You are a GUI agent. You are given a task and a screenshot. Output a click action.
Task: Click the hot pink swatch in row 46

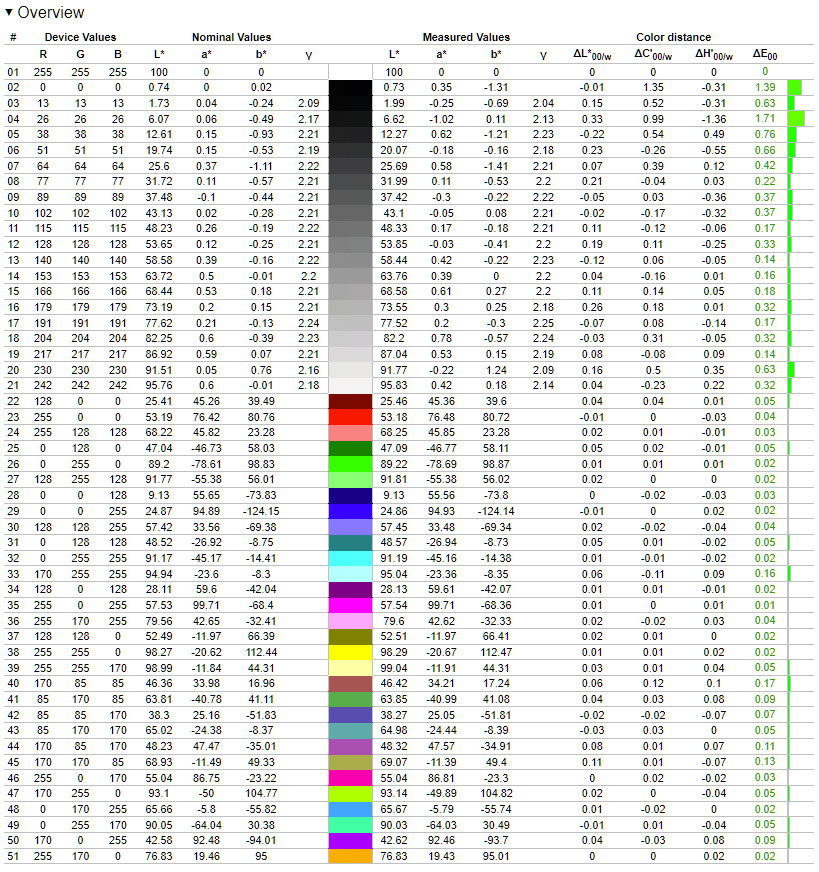click(x=350, y=778)
